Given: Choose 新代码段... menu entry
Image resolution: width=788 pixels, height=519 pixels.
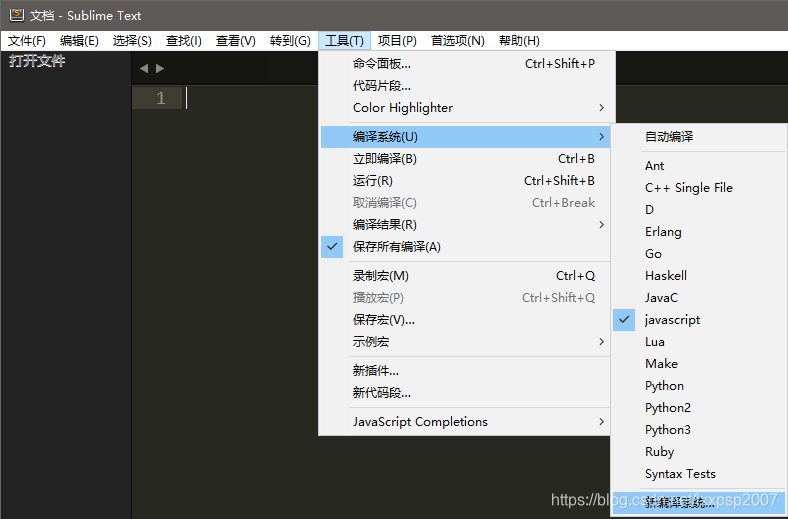Looking at the screenshot, I should [465, 393].
